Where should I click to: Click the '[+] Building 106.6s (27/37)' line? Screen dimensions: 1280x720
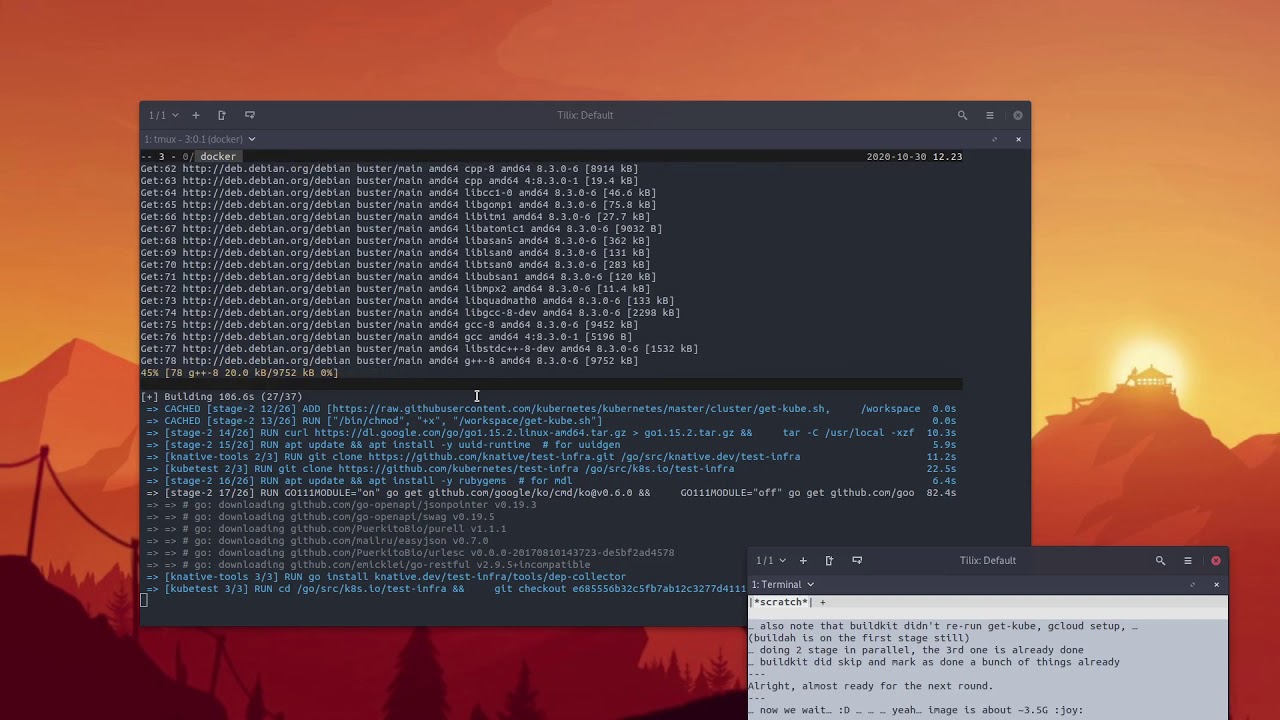pyautogui.click(x=221, y=397)
